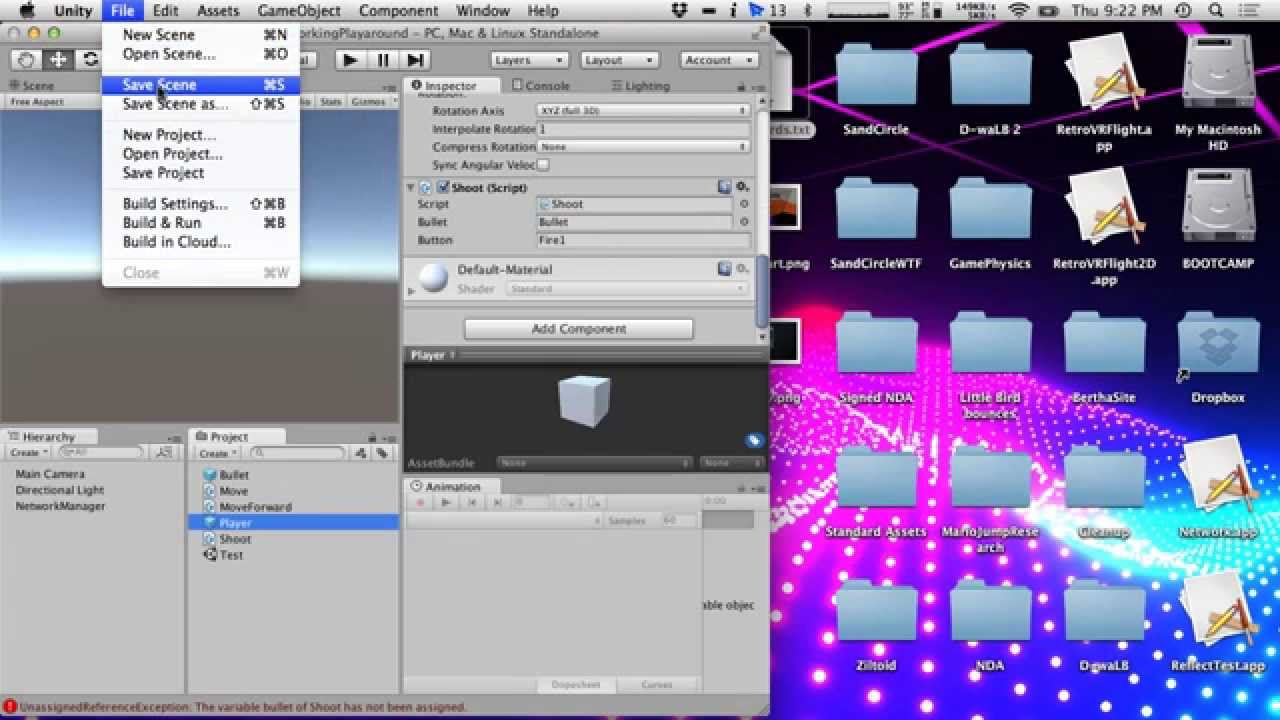Image resolution: width=1280 pixels, height=720 pixels.
Task: Choose Build Settings... from File menu
Action: coord(200,204)
